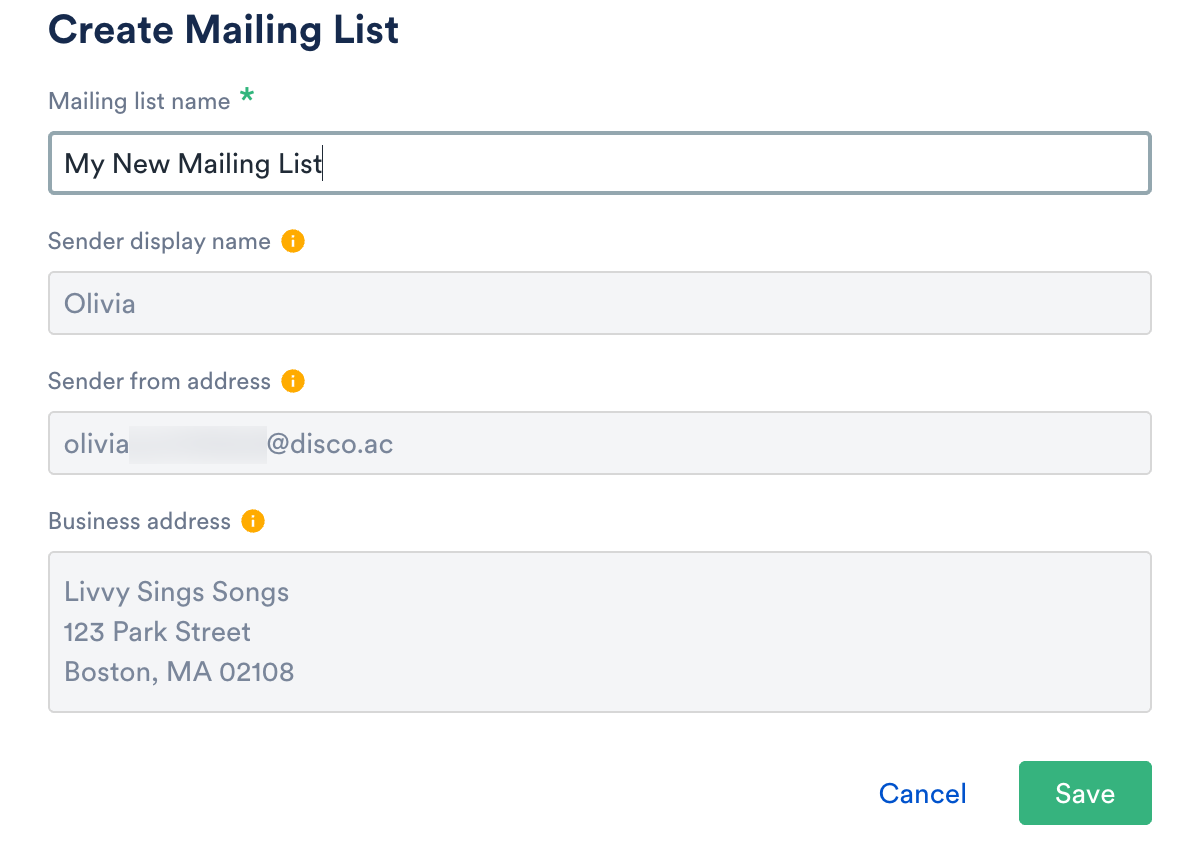Click the Create Mailing List heading
Screen dimensions: 1195x845
click(x=223, y=30)
